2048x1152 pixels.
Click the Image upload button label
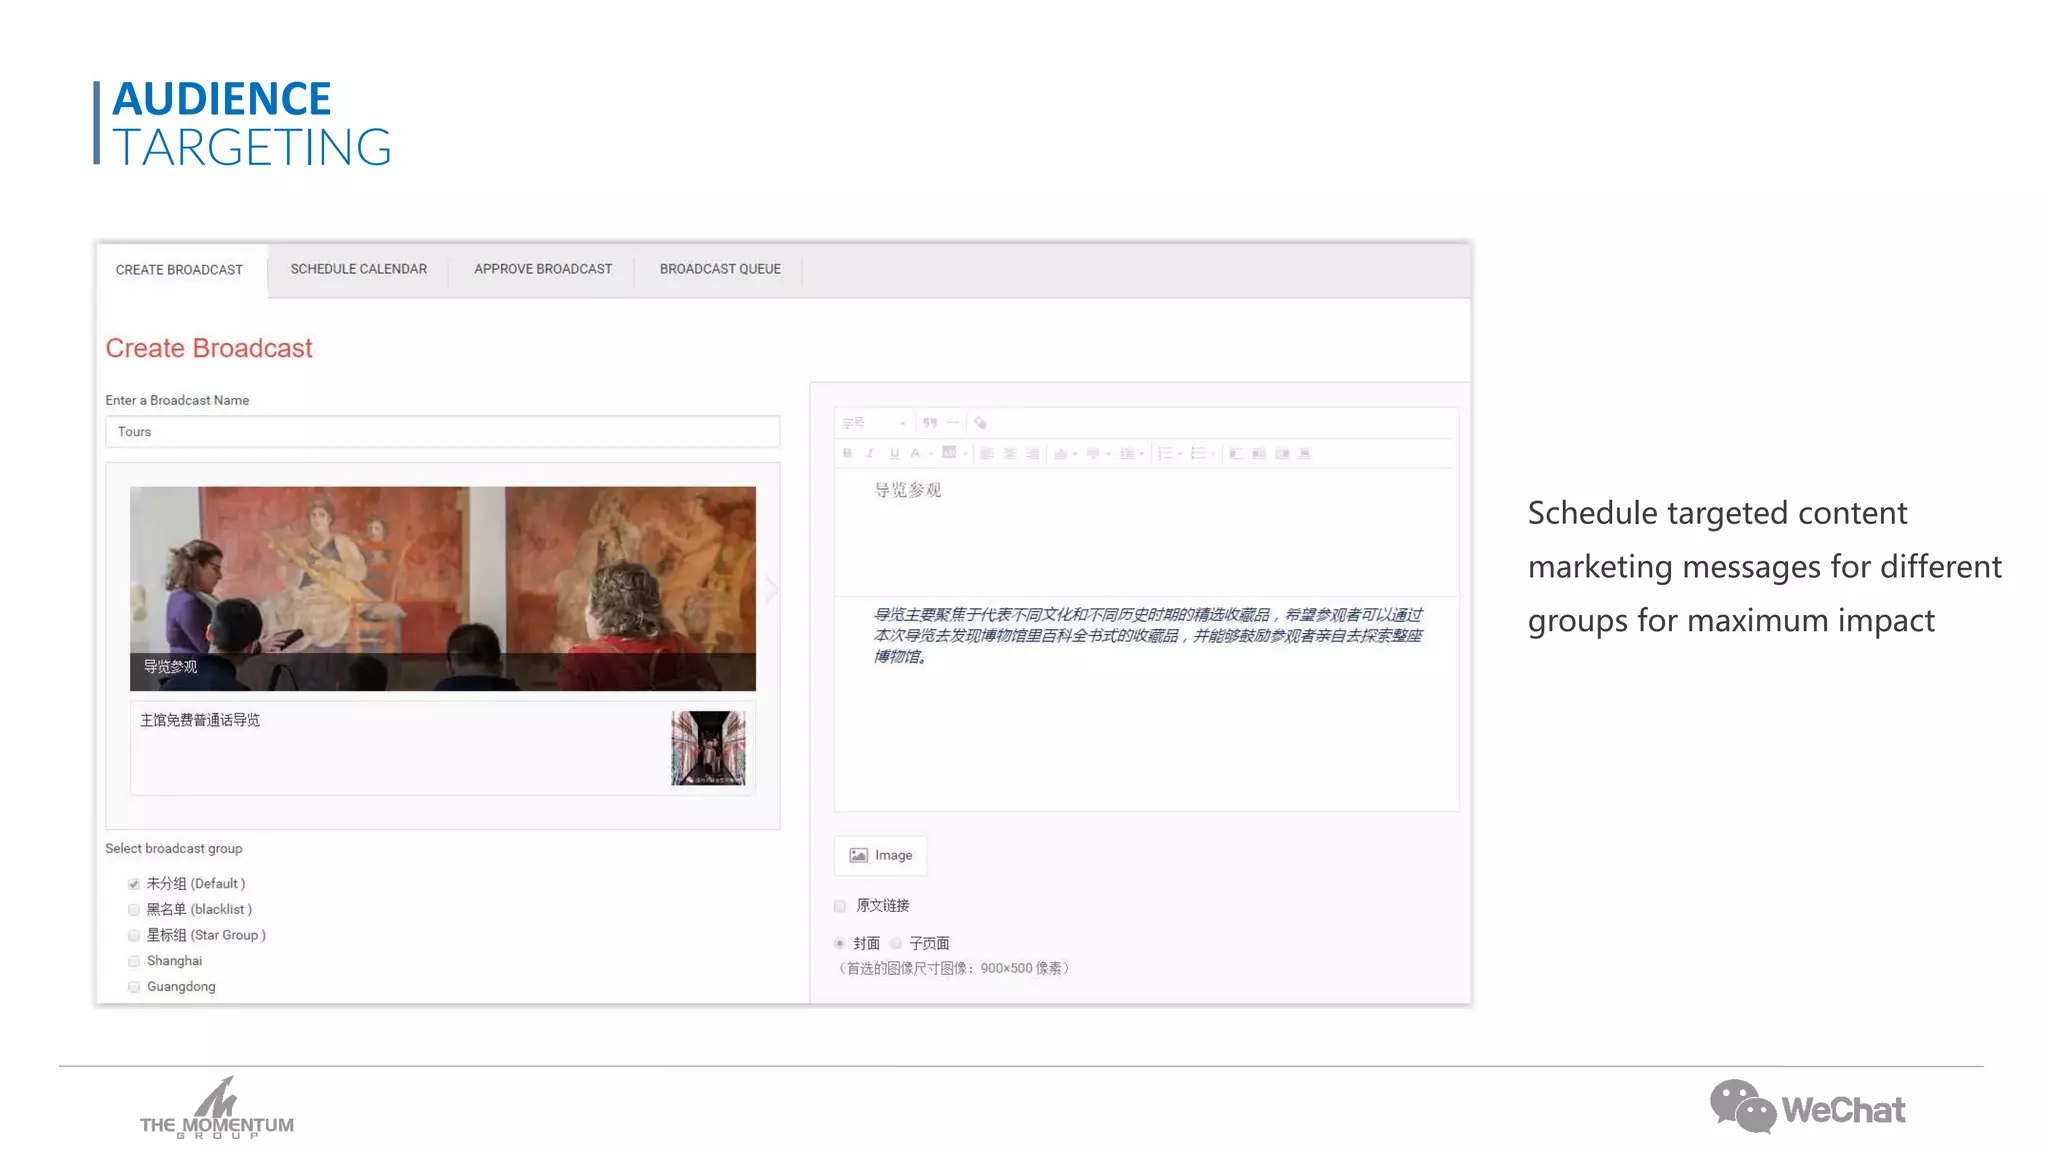(894, 855)
